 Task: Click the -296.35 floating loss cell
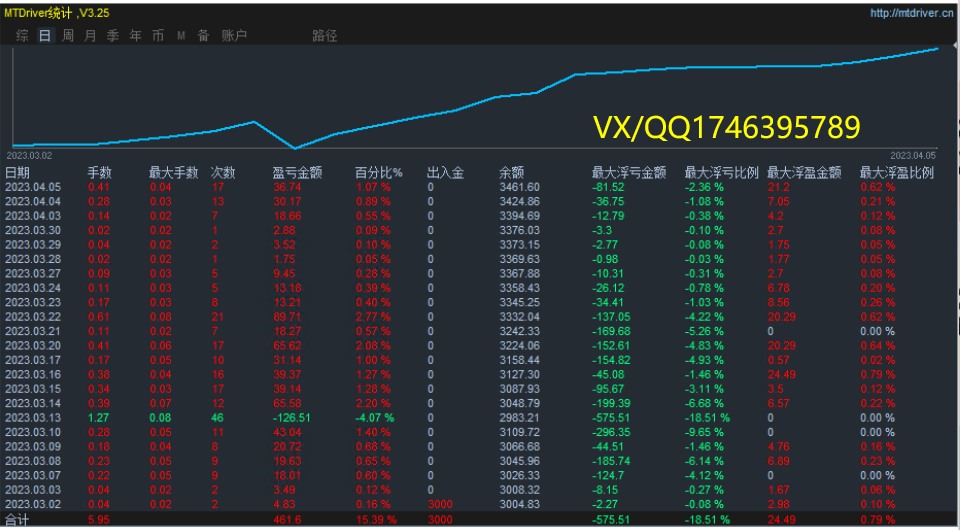coord(612,432)
